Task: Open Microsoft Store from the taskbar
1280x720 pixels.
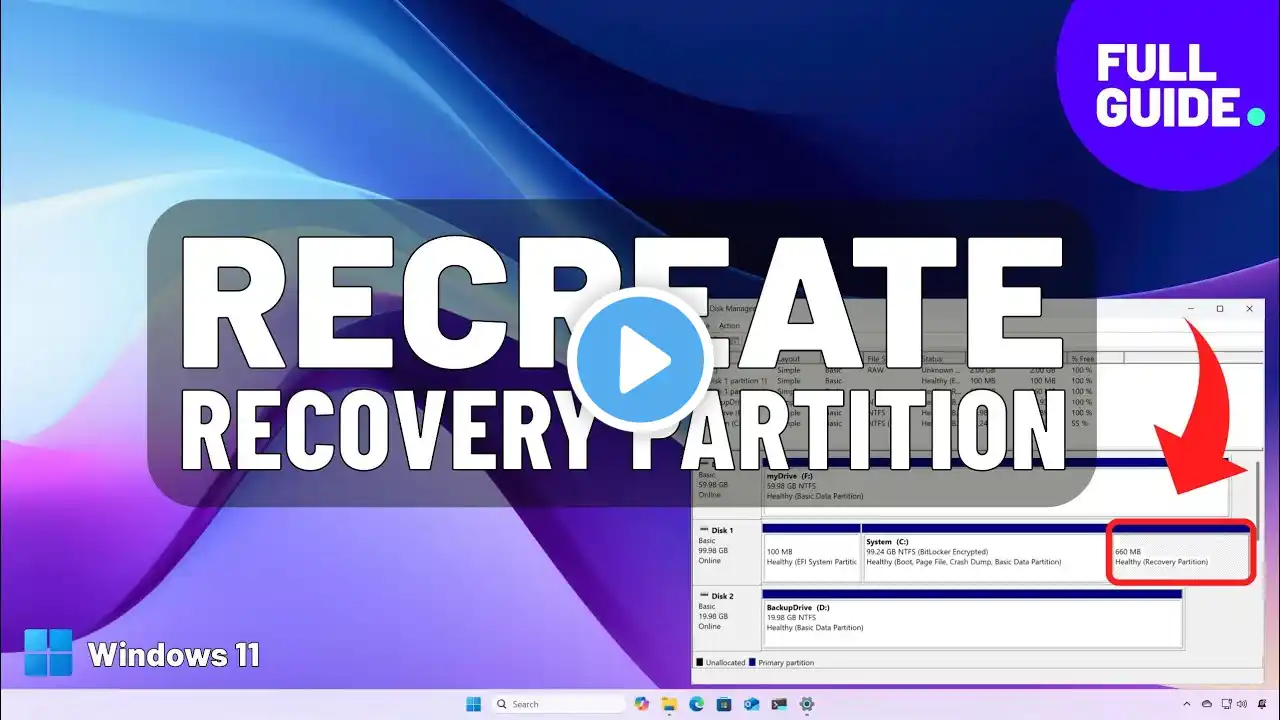Action: tap(724, 704)
